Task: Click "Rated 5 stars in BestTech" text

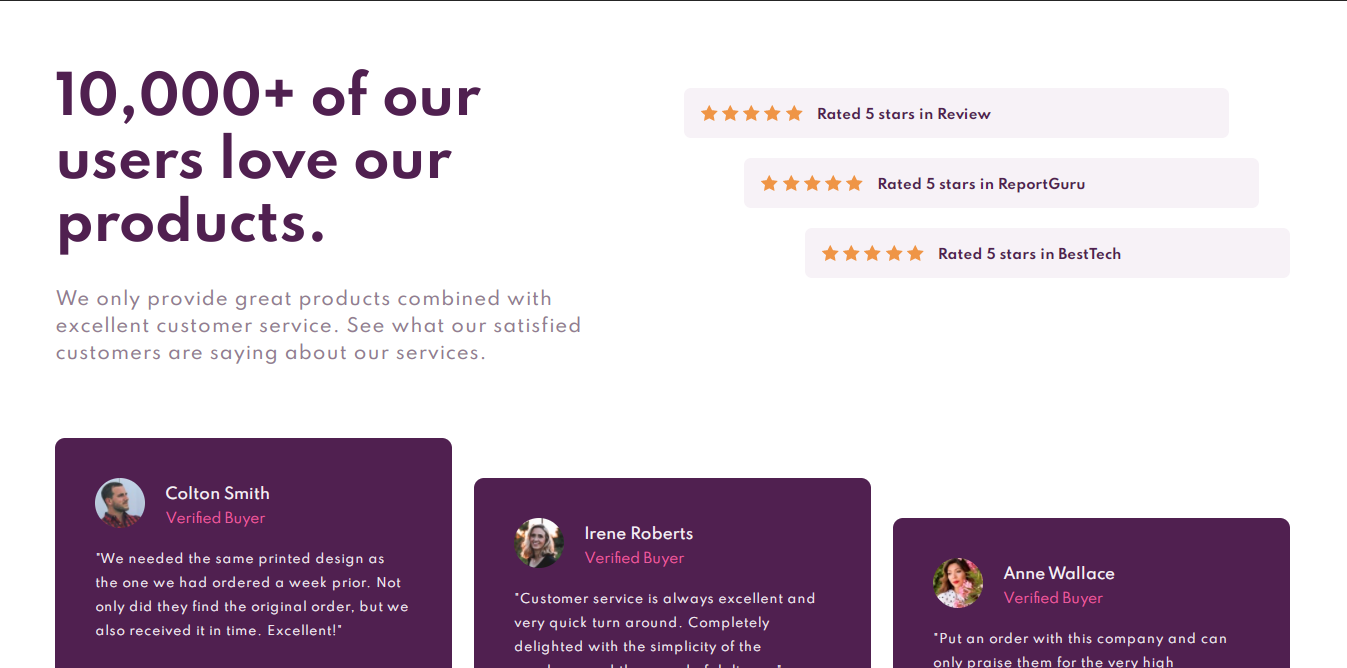Action: point(1029,254)
